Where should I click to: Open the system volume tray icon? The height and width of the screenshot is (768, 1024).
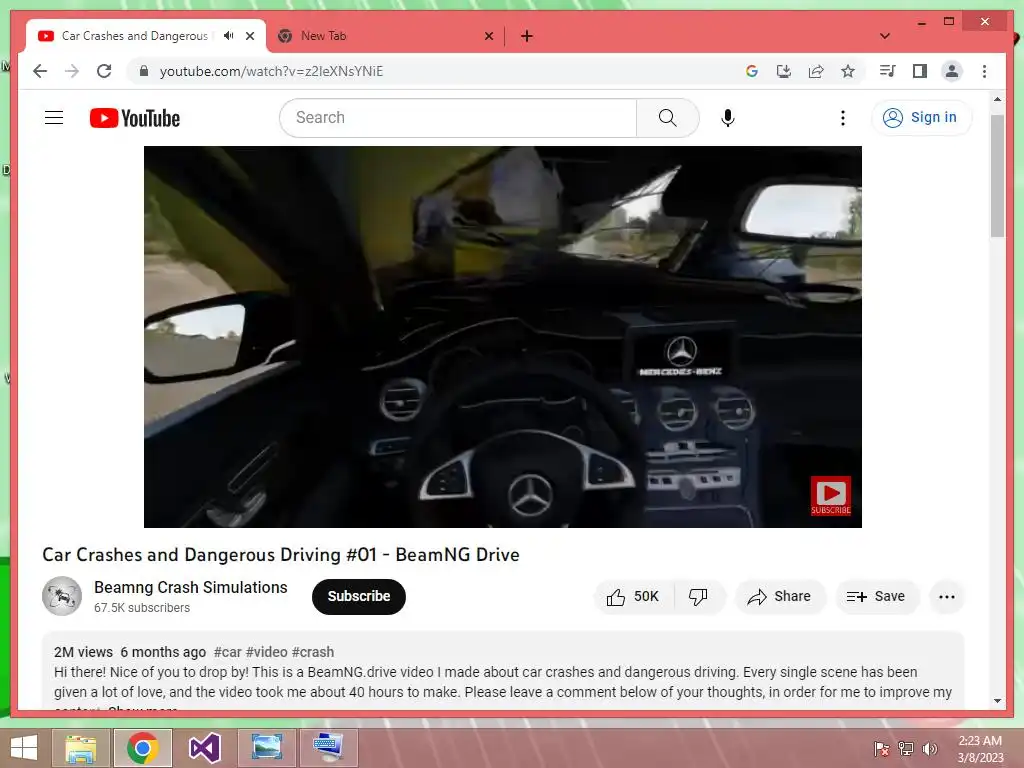pos(929,748)
